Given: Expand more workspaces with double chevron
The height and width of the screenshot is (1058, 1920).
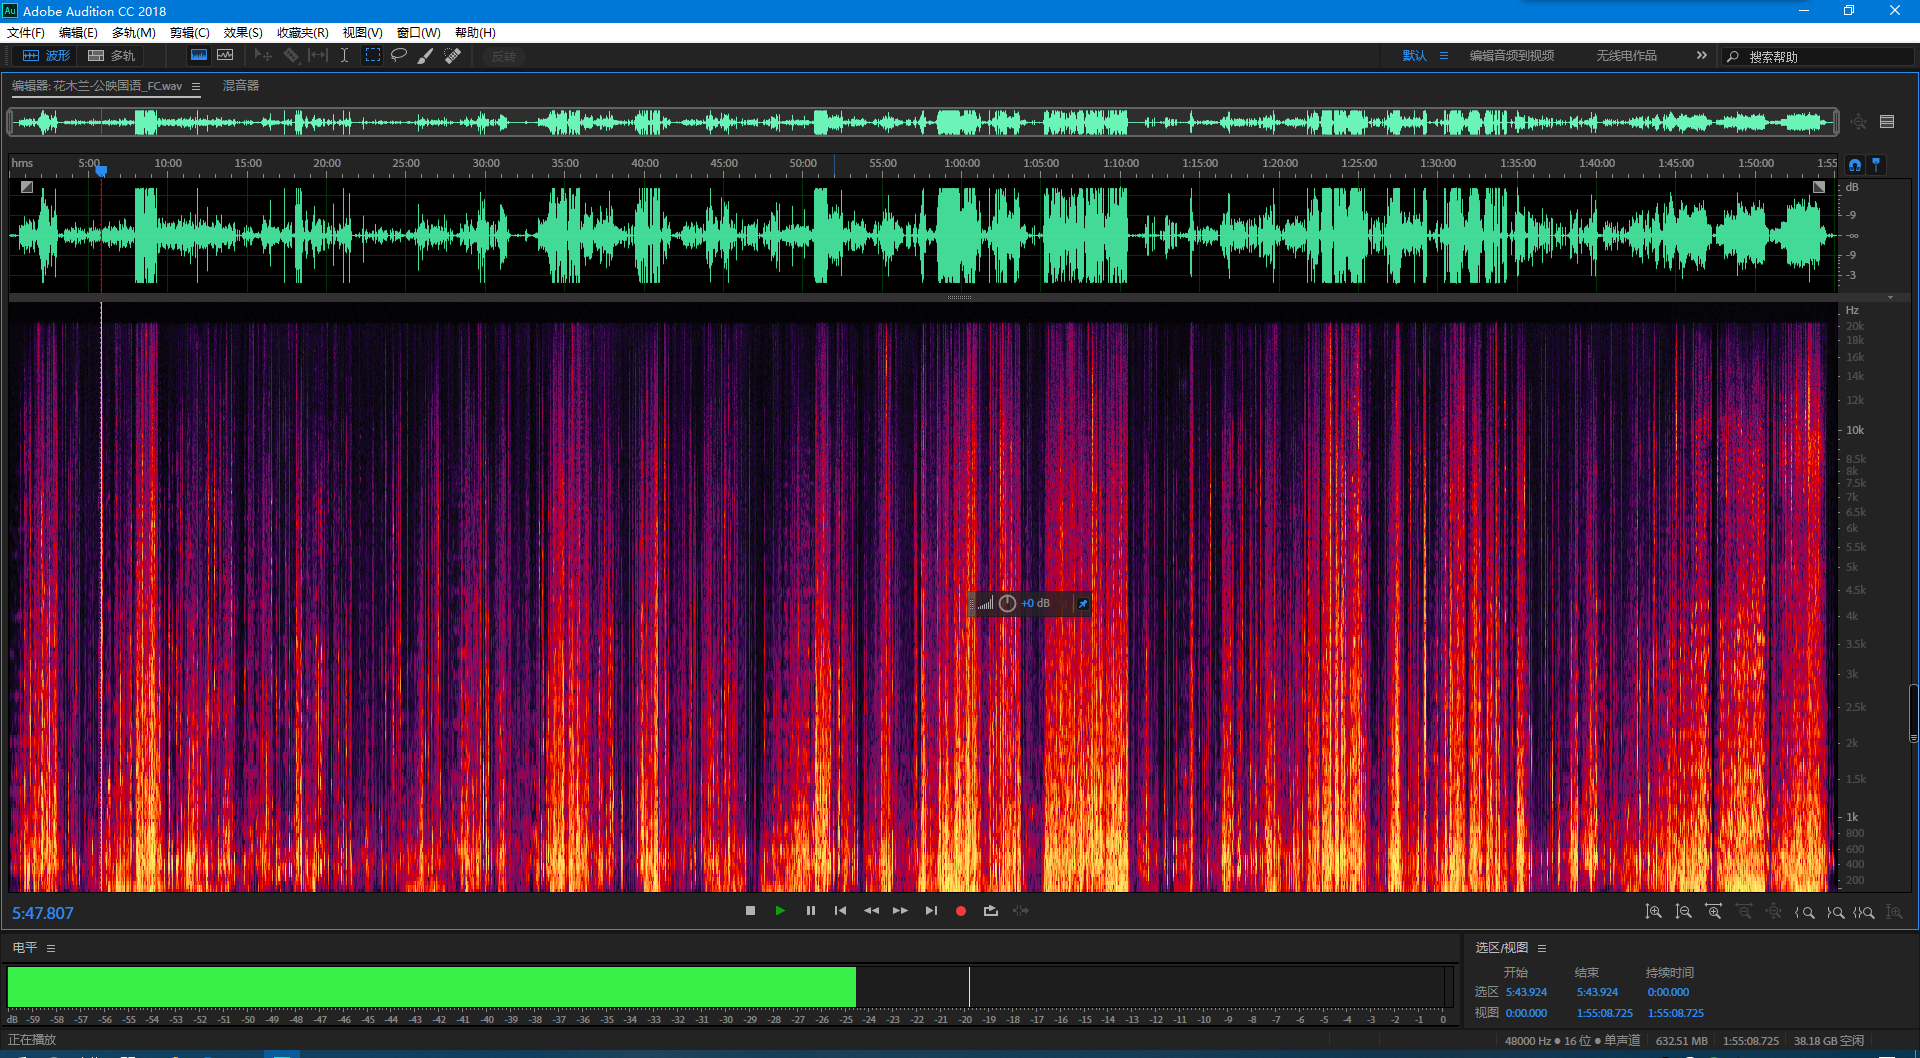Looking at the screenshot, I should click(1701, 56).
